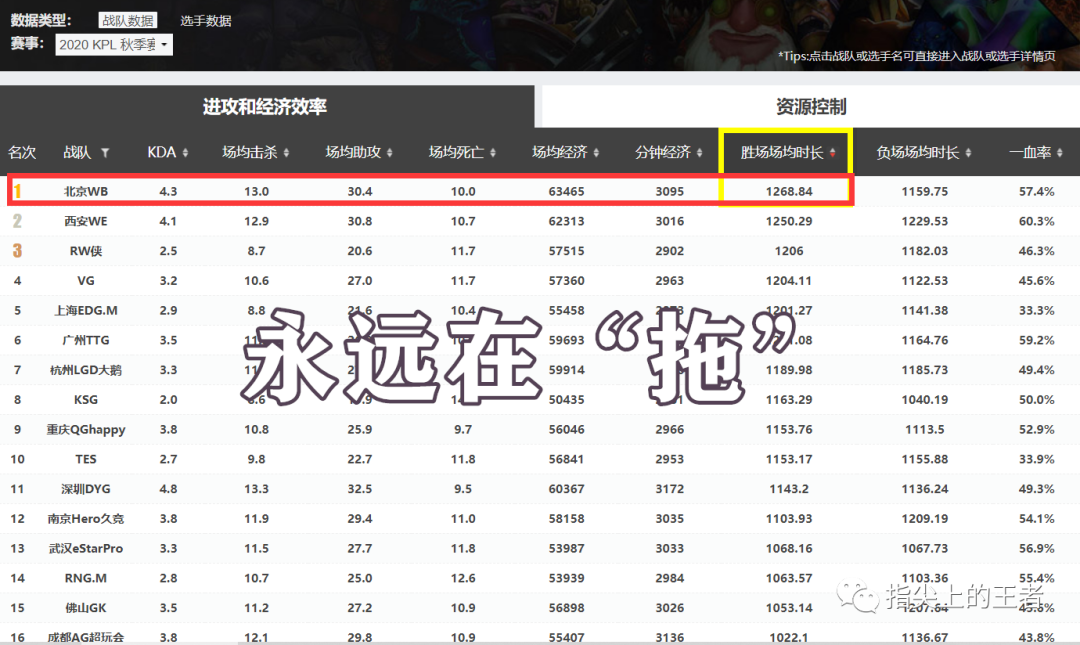
Task: Open team page for VG
Action: (85, 280)
